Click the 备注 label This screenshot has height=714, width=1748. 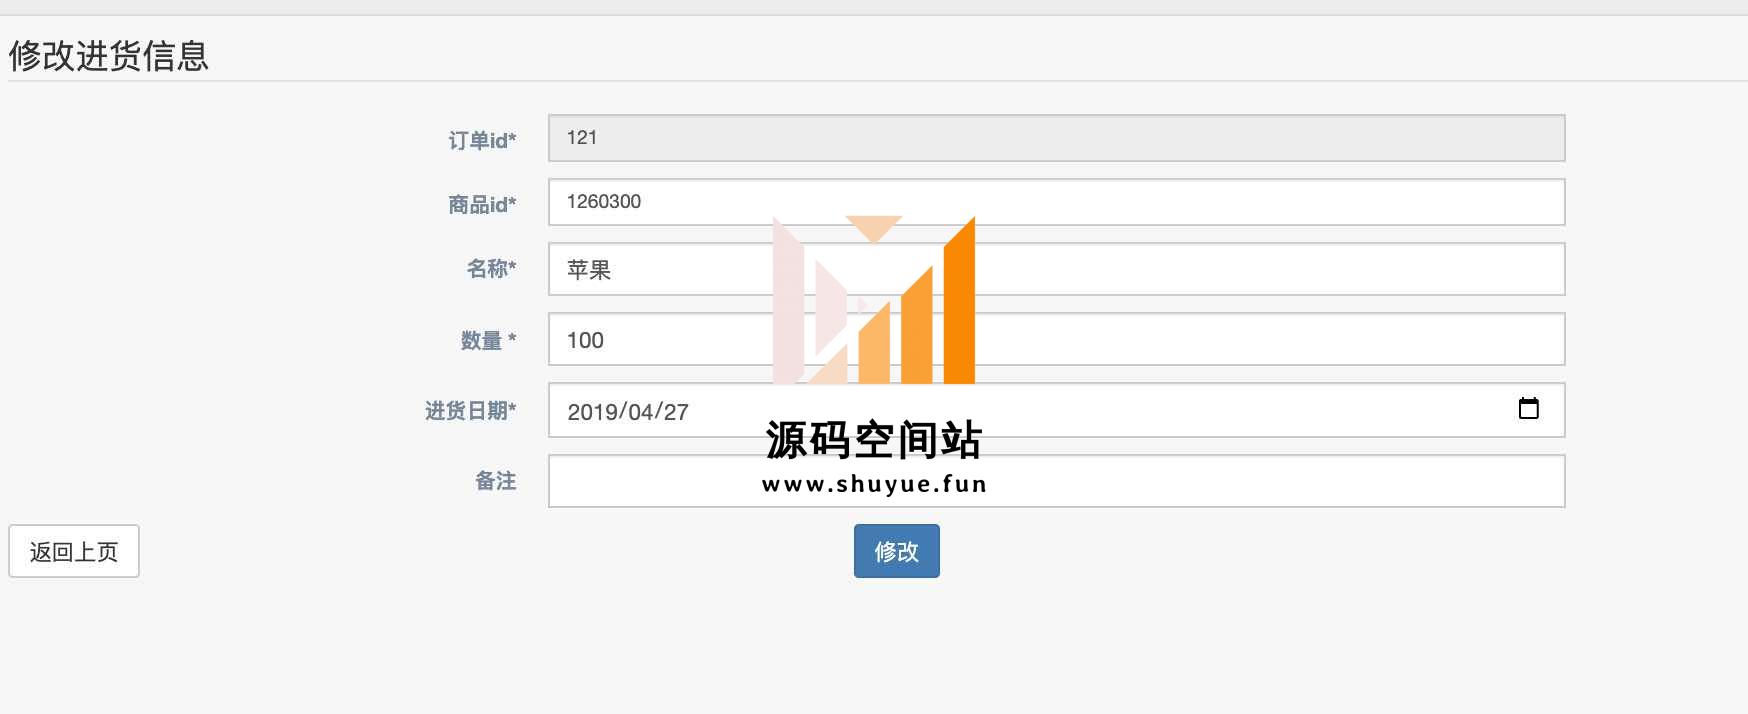point(496,481)
